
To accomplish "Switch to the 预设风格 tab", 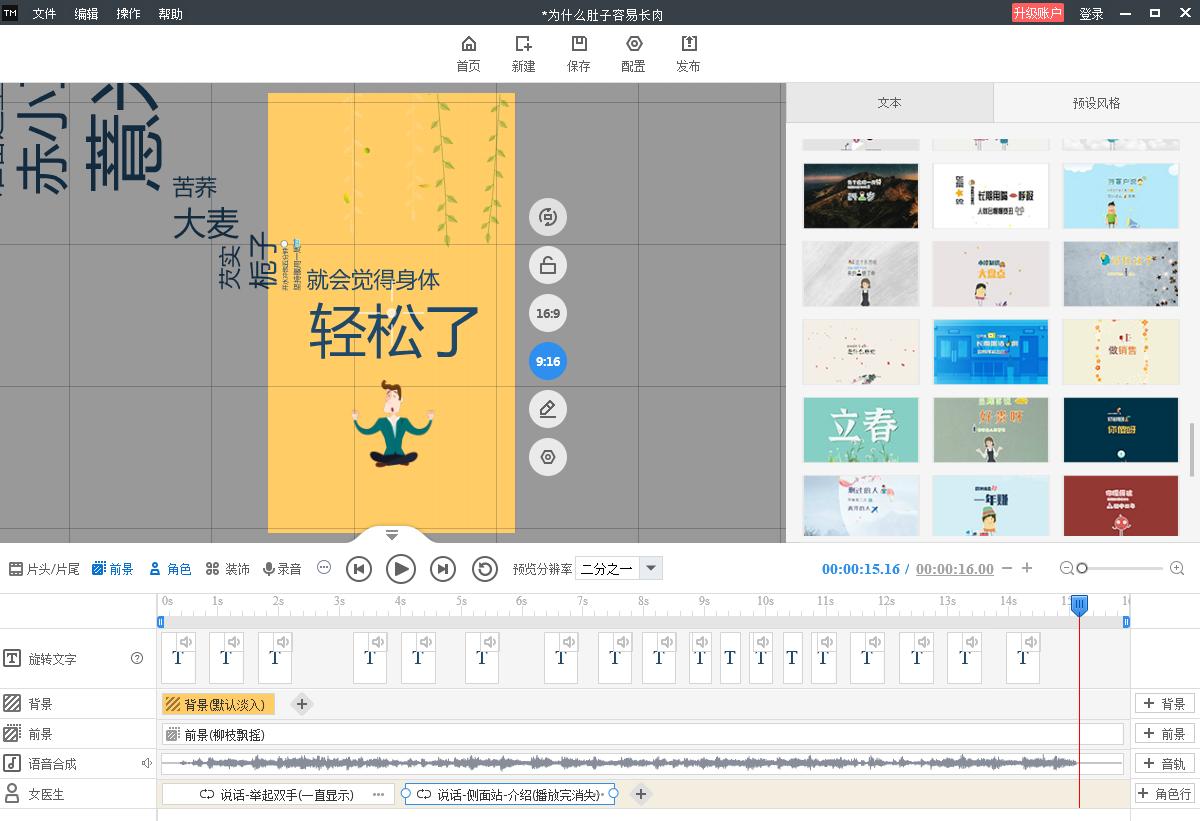I will pos(1095,102).
